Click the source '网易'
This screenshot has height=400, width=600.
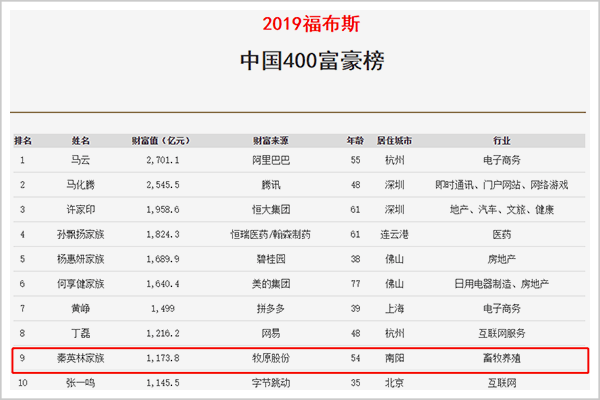pos(271,333)
